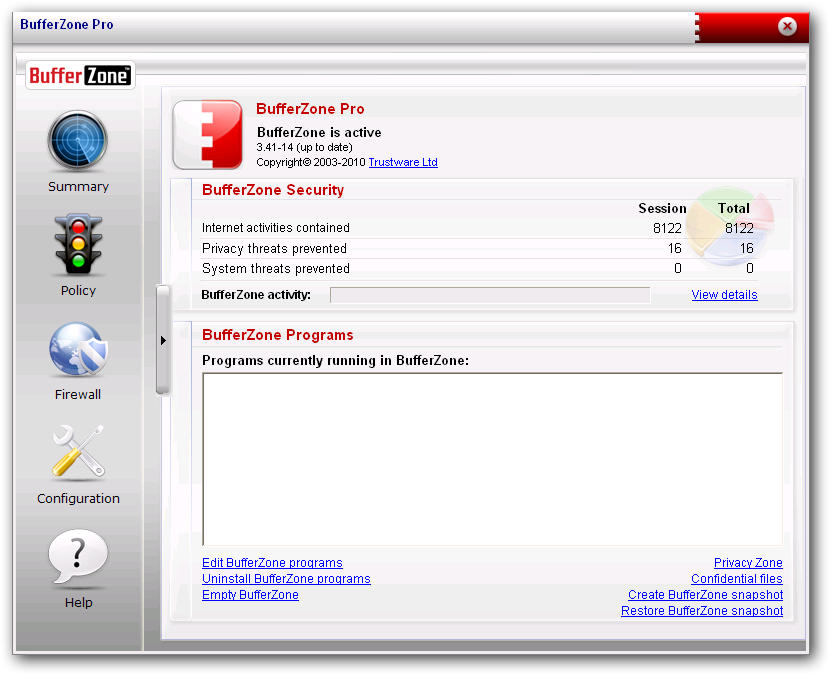Click Total value 8122 for Internet activities
830x675 pixels.
click(x=739, y=228)
